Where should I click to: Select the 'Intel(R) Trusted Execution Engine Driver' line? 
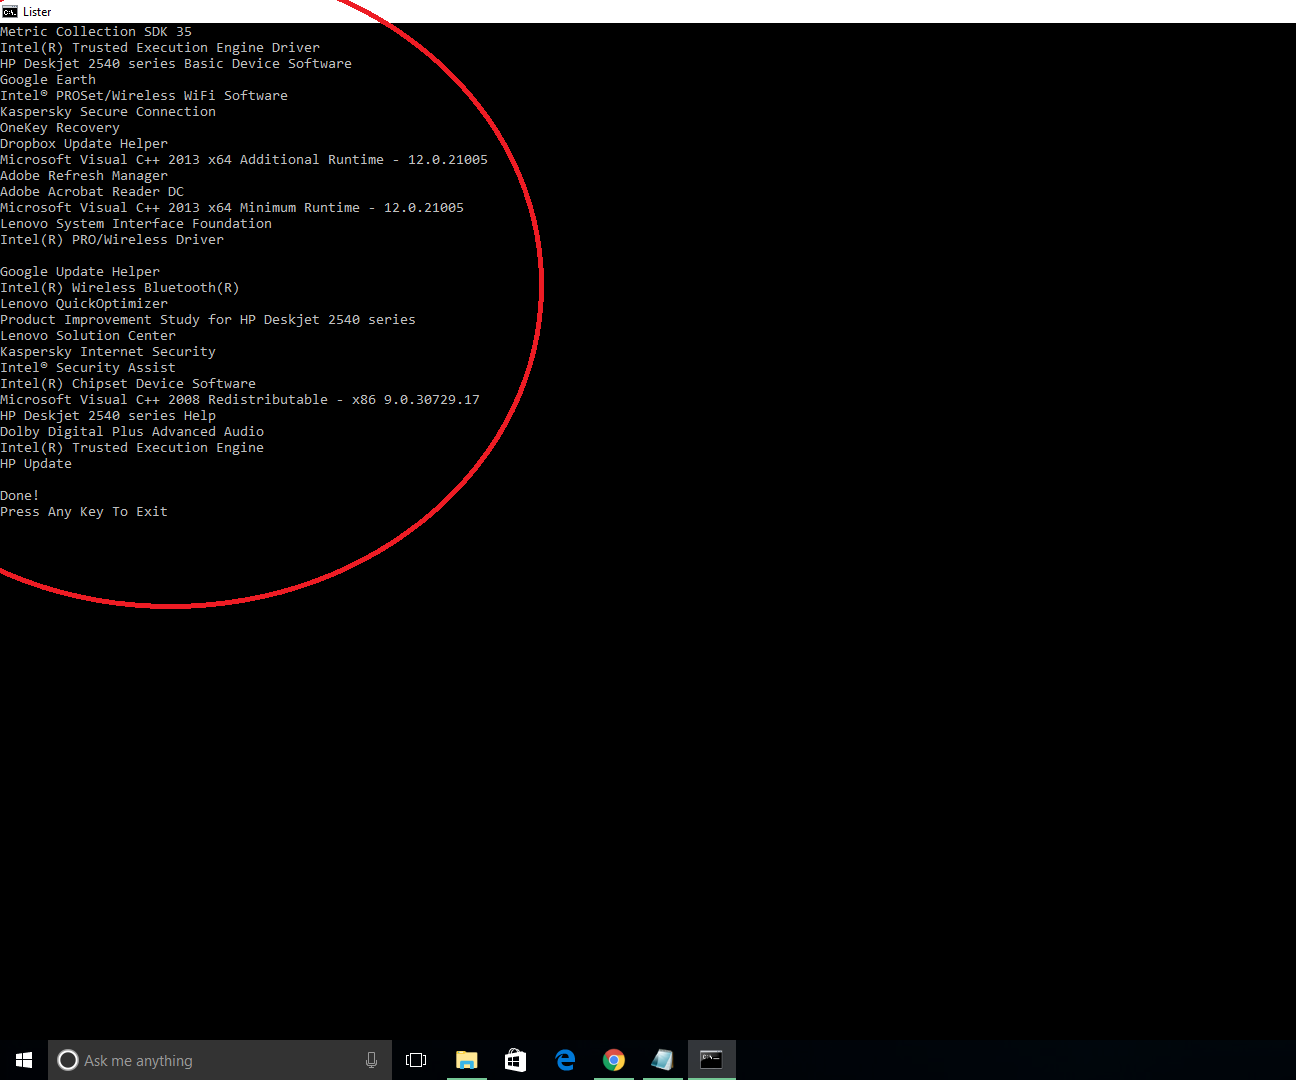click(160, 48)
